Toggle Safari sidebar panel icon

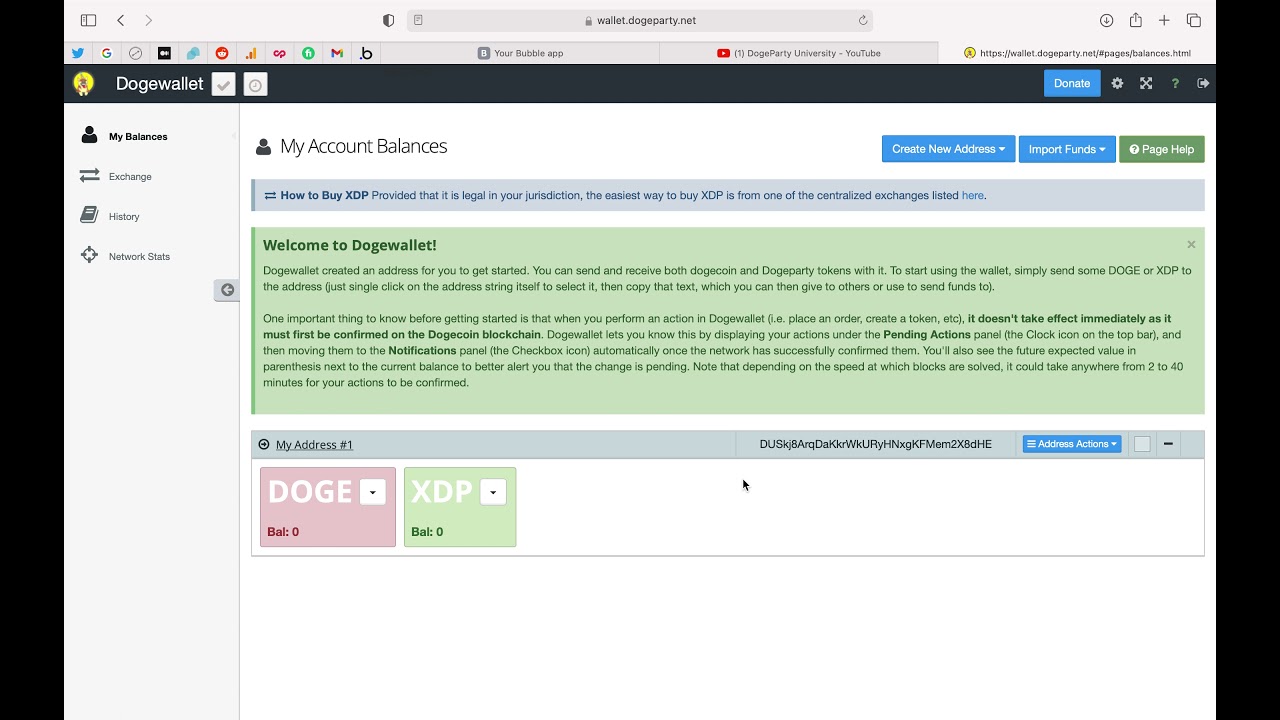click(x=88, y=20)
